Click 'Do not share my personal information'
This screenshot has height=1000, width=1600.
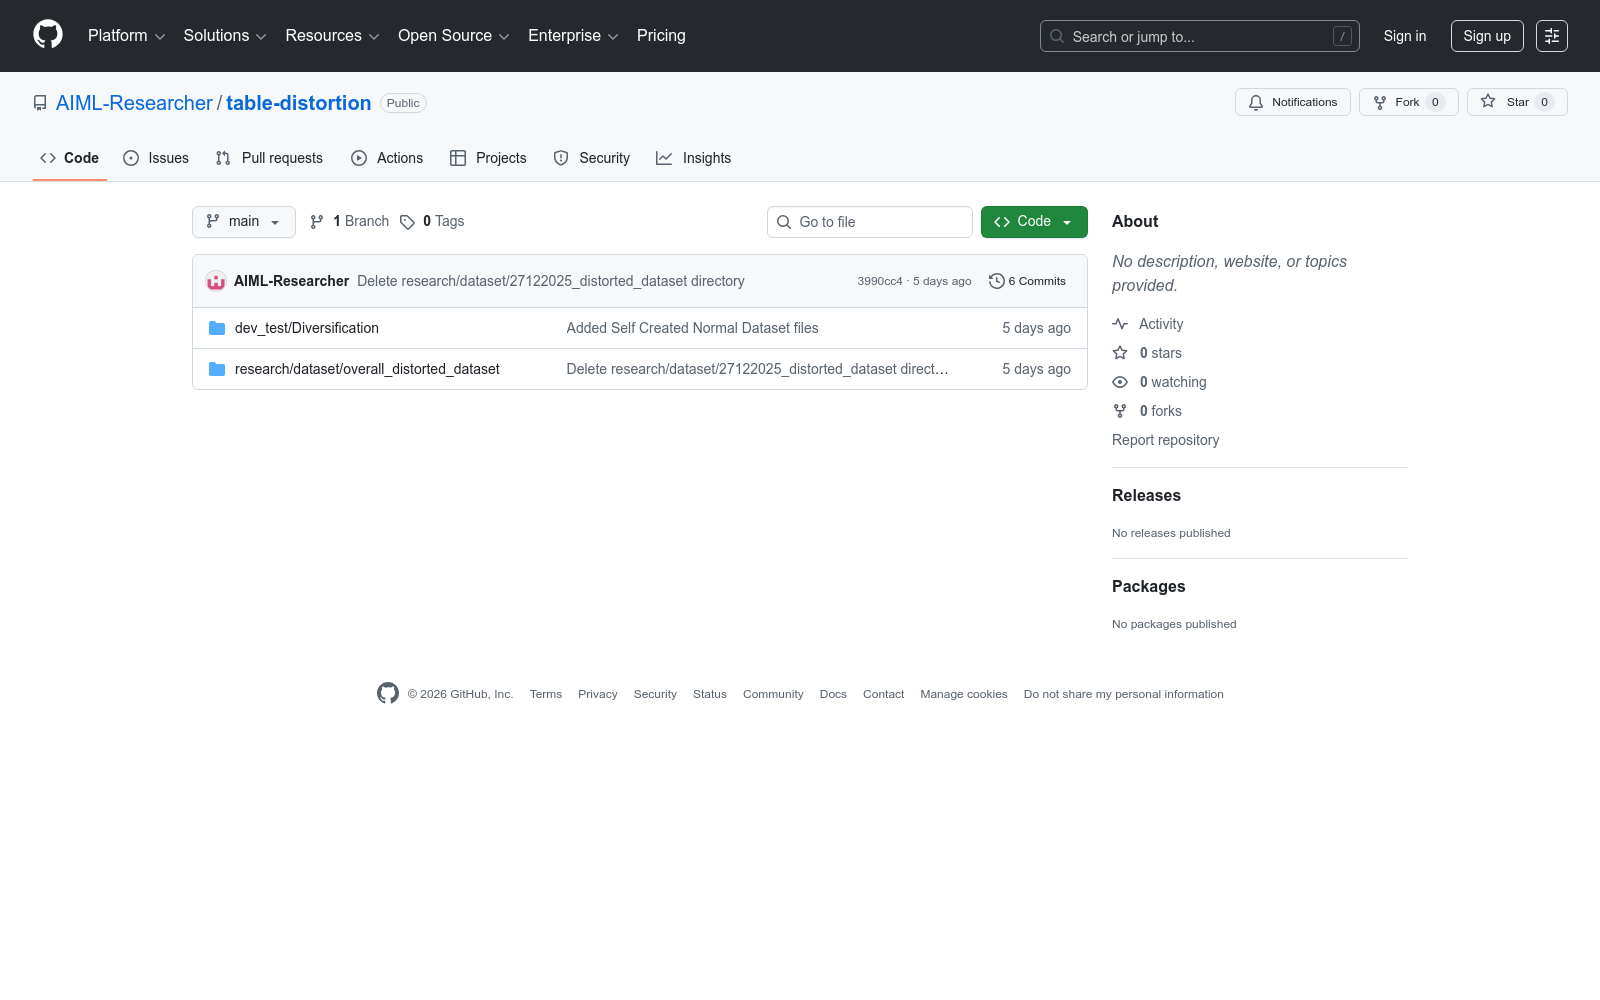[1124, 694]
